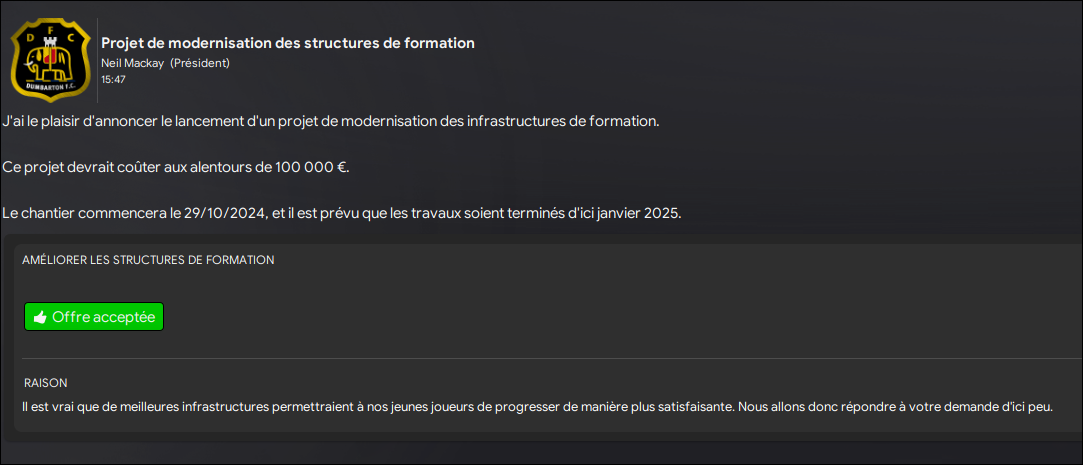Click the sentence J'ai le plaisir d'annoncer

[x=331, y=122]
